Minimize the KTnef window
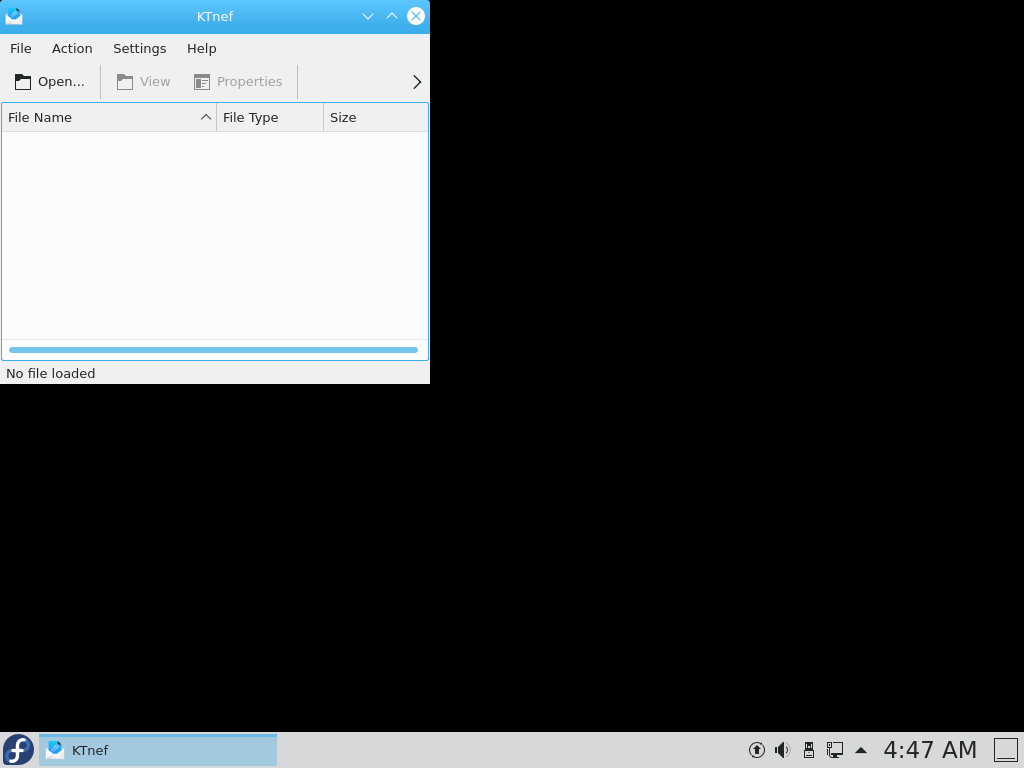1024x768 pixels. 368,16
